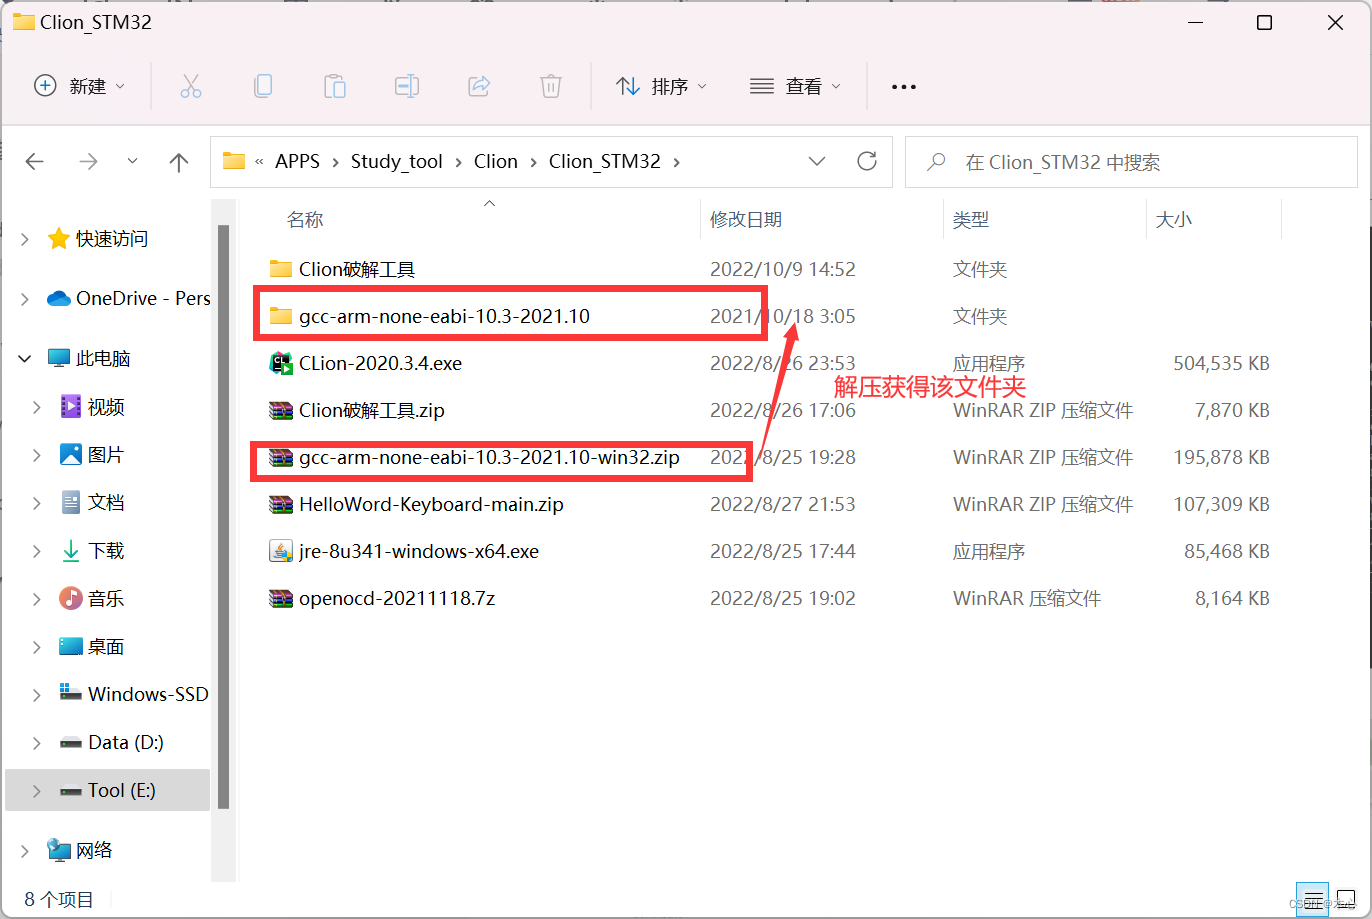Click the search box for Clion_STM32

(x=1132, y=162)
